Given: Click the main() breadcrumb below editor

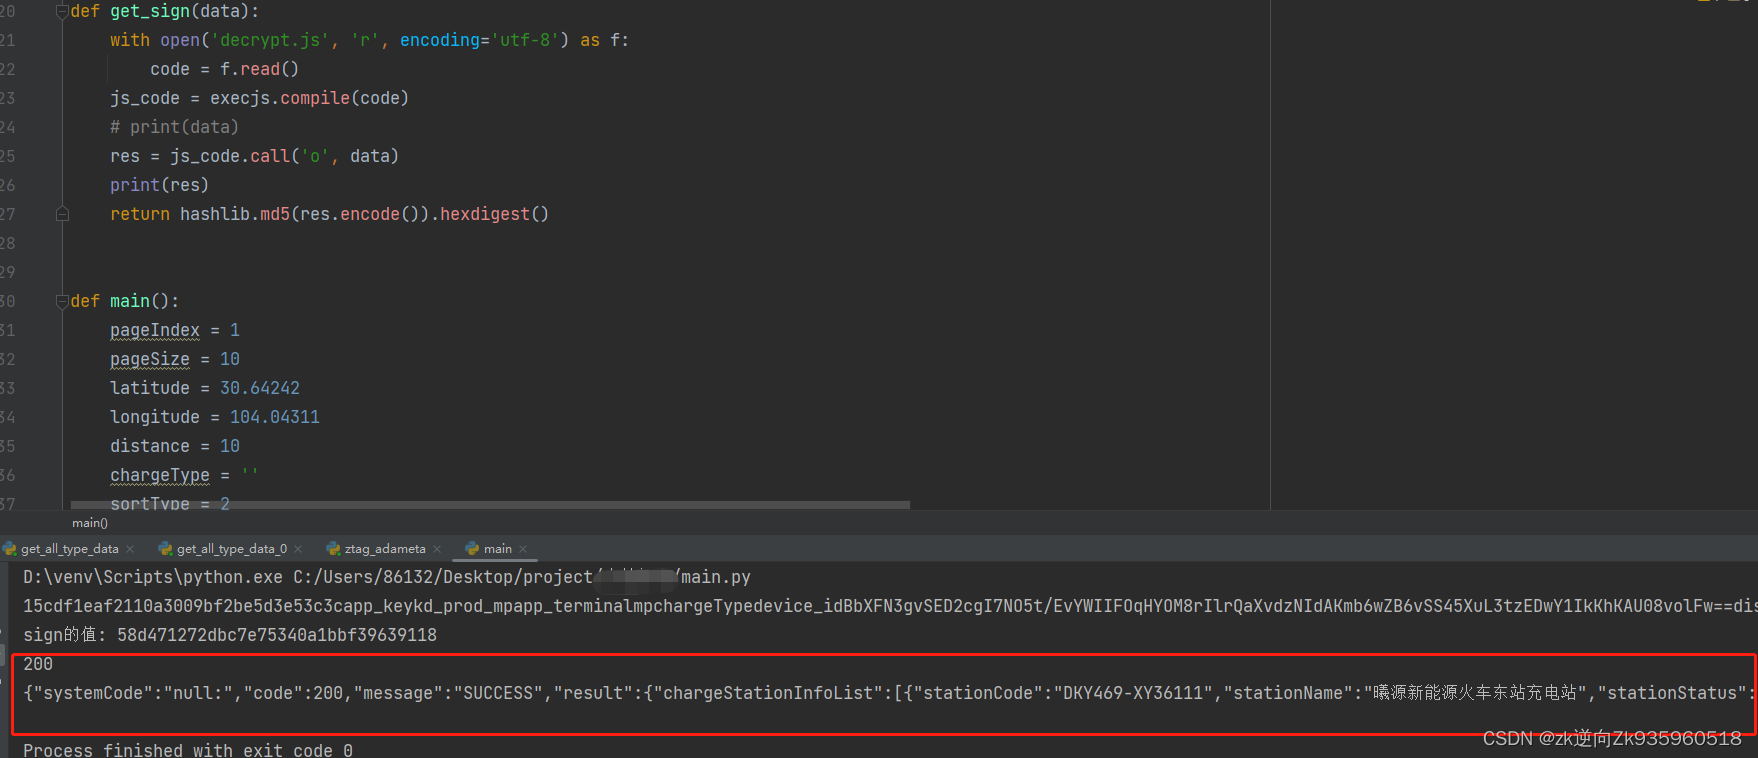Looking at the screenshot, I should (x=90, y=523).
